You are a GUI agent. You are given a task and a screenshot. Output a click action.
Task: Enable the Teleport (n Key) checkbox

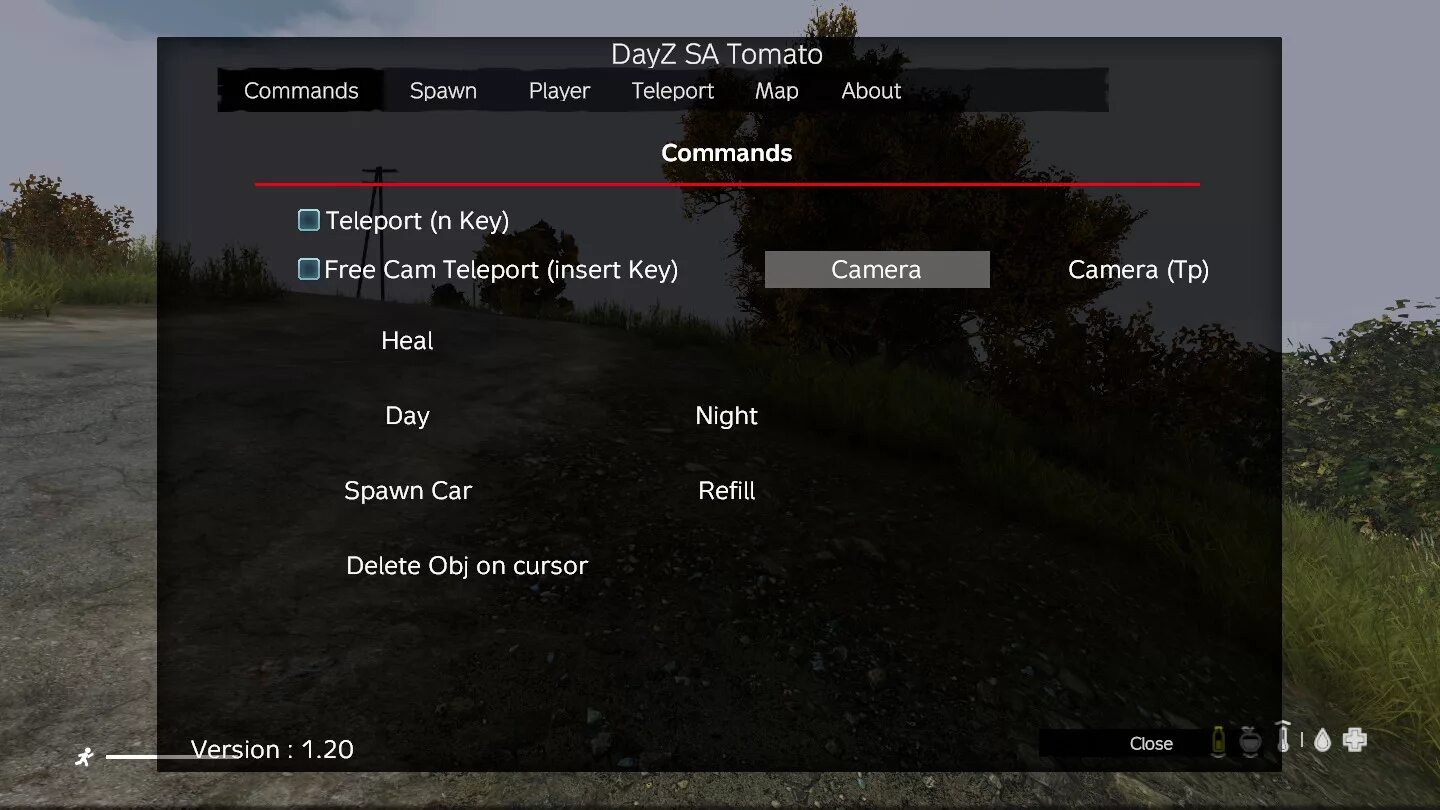click(x=309, y=220)
